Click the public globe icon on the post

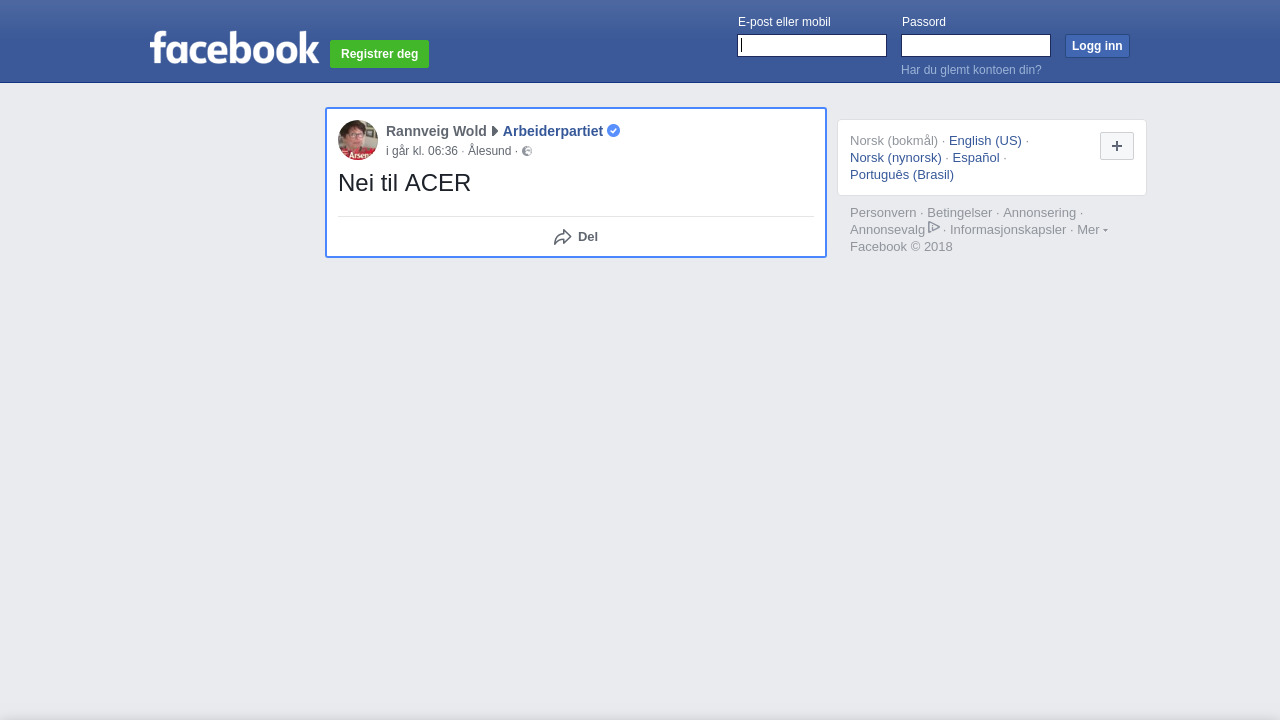coord(527,151)
